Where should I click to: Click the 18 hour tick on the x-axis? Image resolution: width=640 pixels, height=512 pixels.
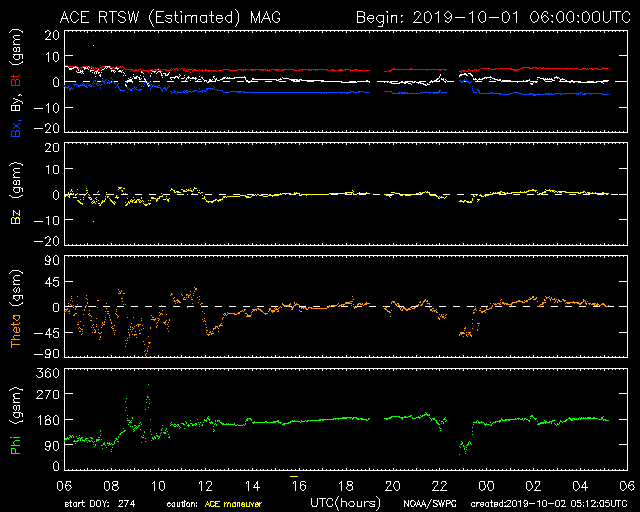pos(345,483)
